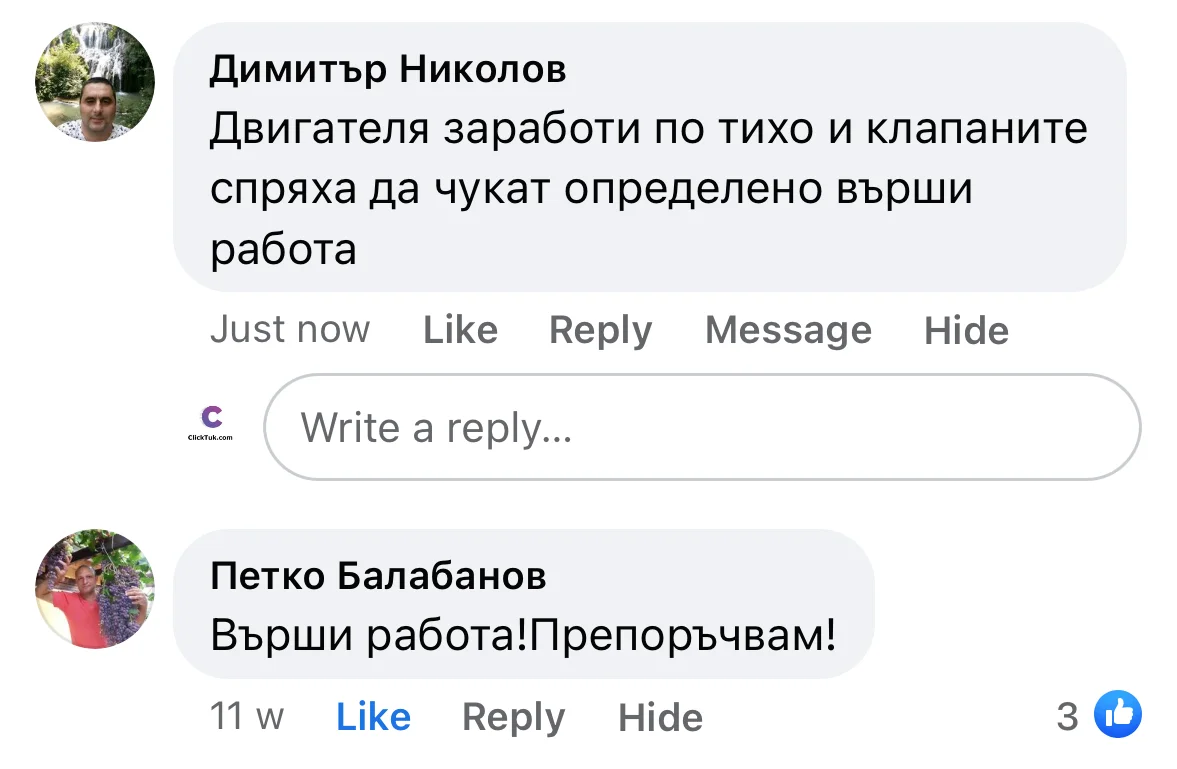Message Димитър Николов from his comment
Screen dimensions: 1177x769
pos(788,330)
